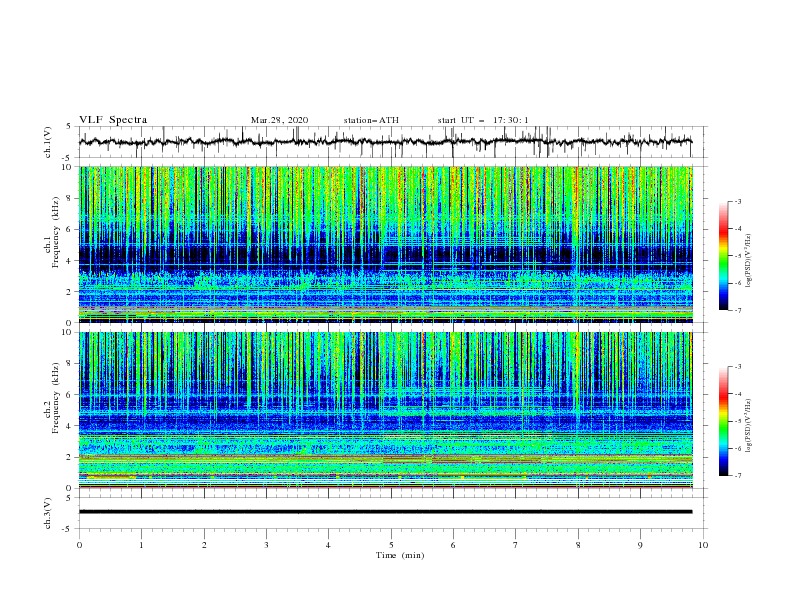Click time axis tick label "9"

640,545
